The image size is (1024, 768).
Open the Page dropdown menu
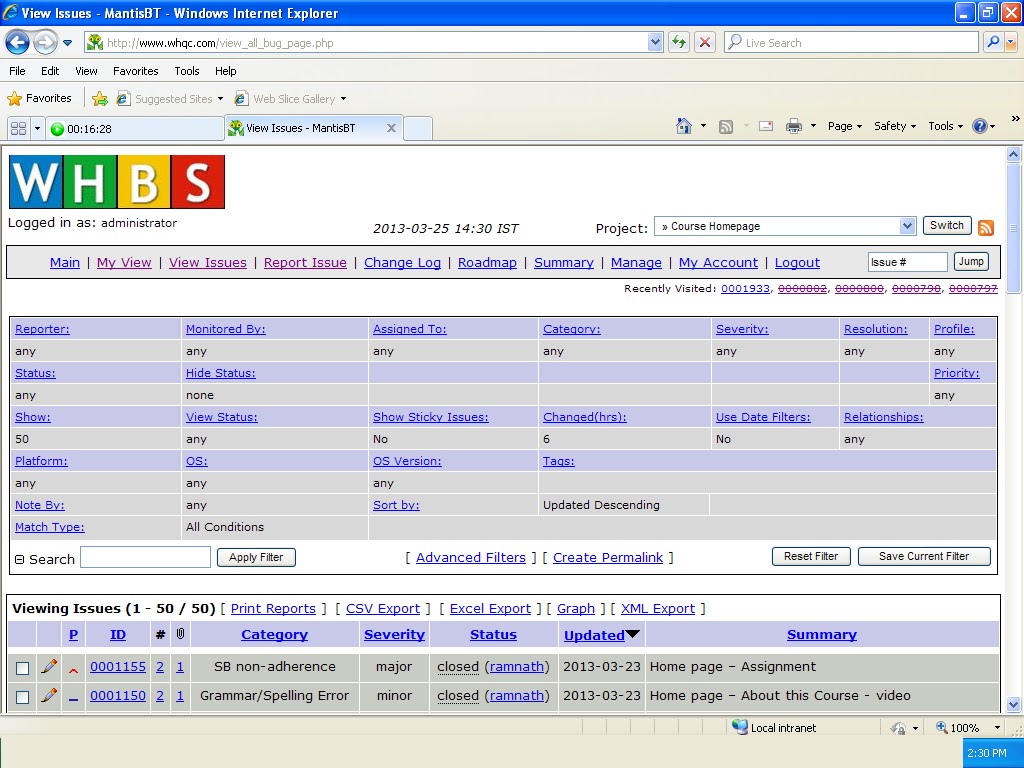pyautogui.click(x=844, y=126)
